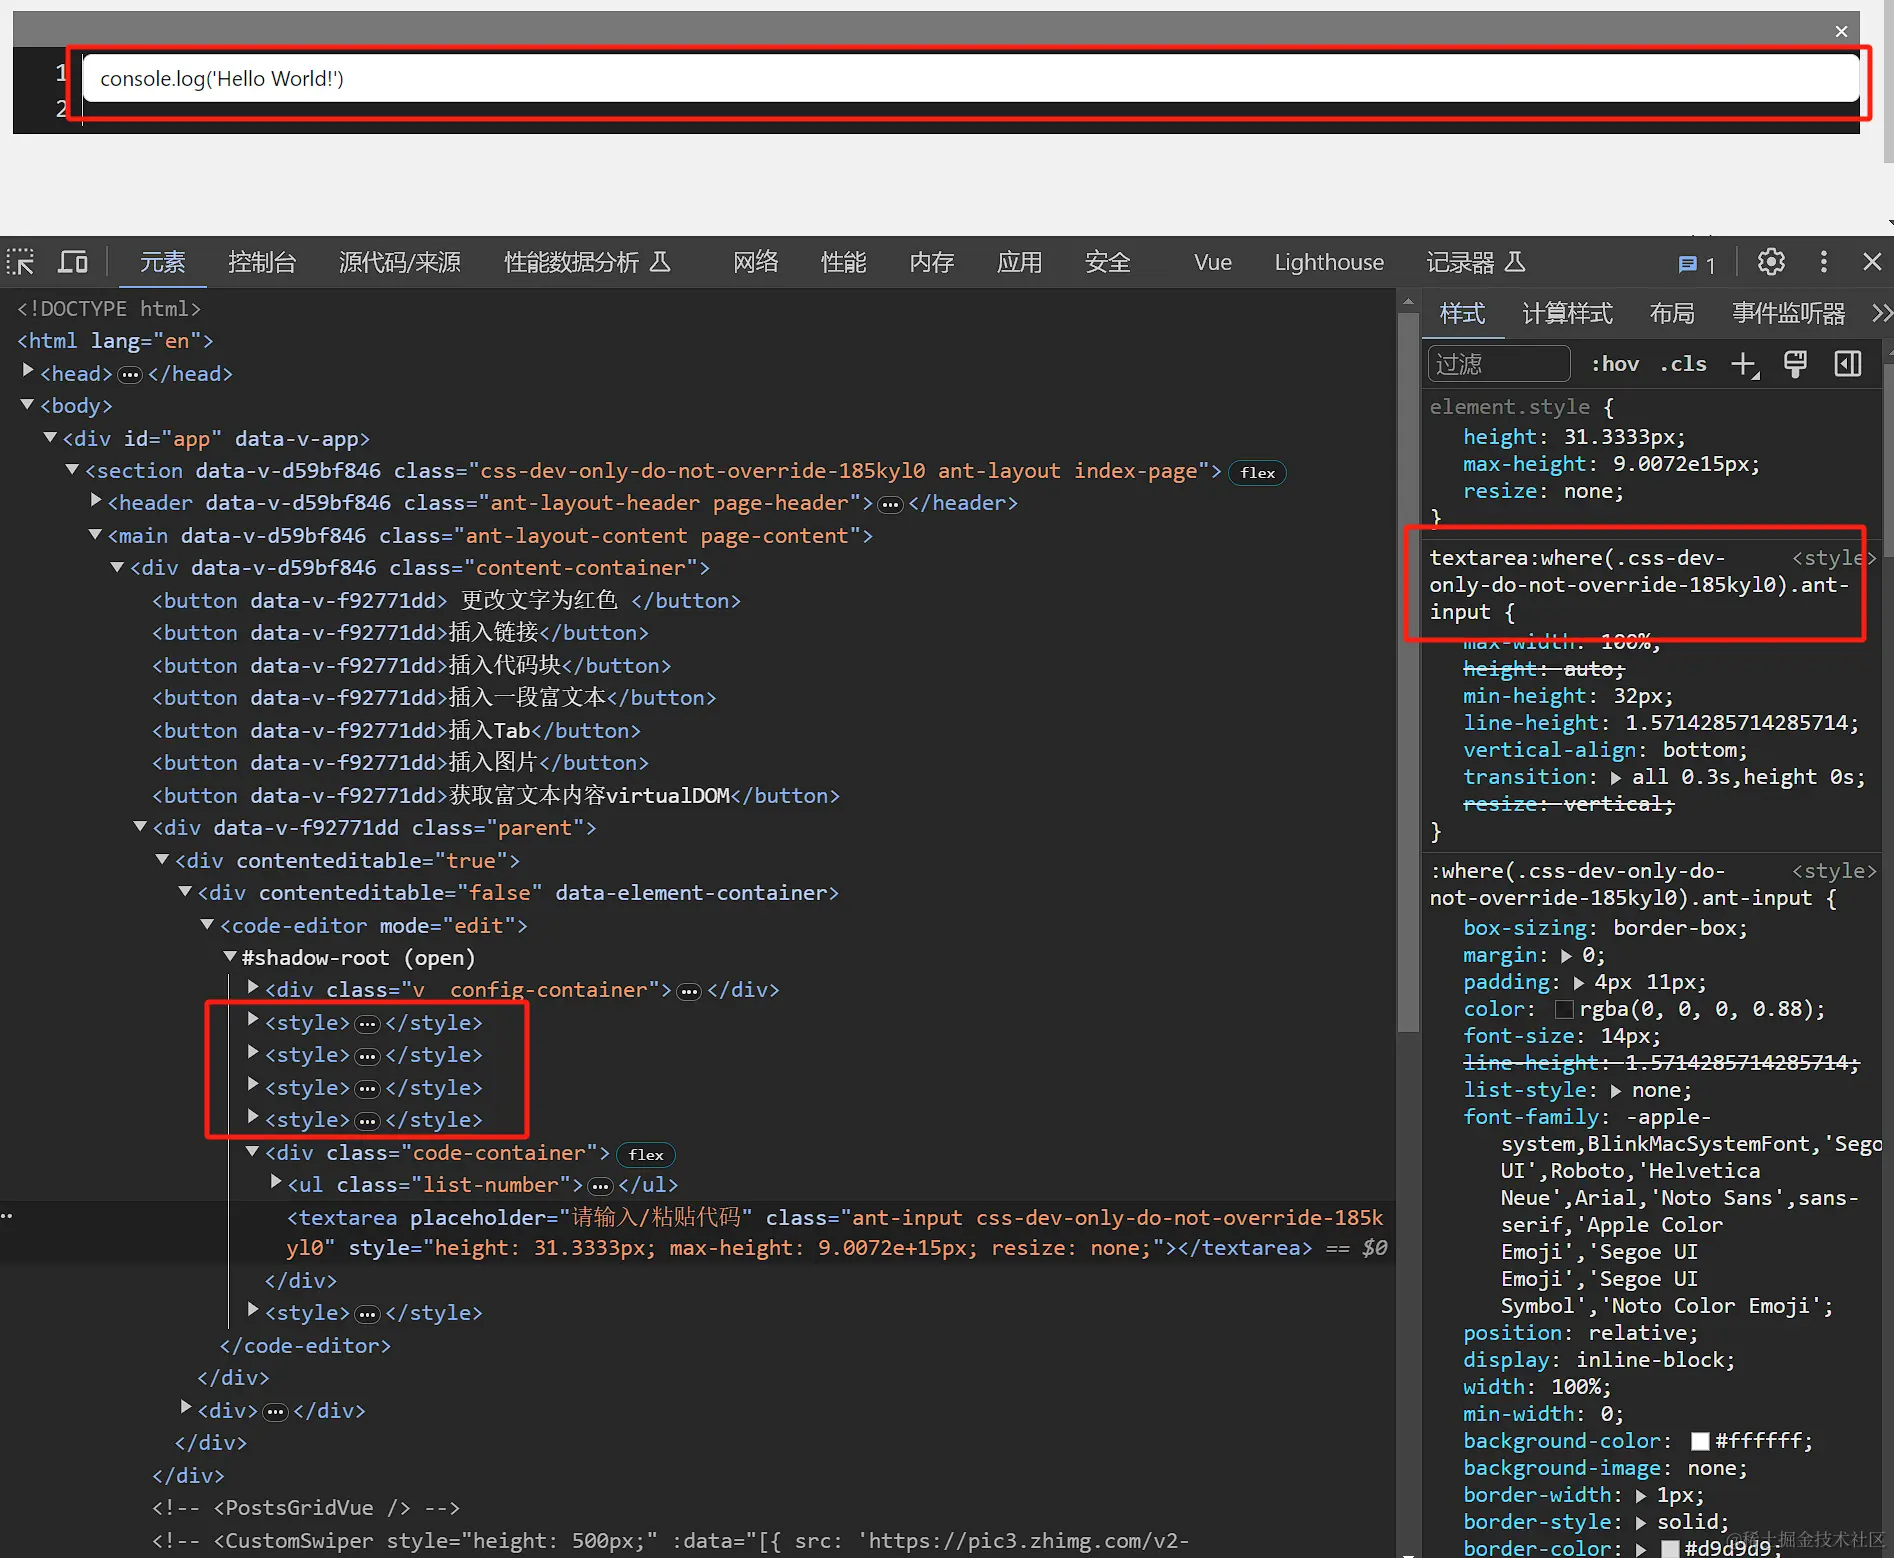Open the DevTools three-dot menu
This screenshot has height=1558, width=1894.
tap(1824, 262)
